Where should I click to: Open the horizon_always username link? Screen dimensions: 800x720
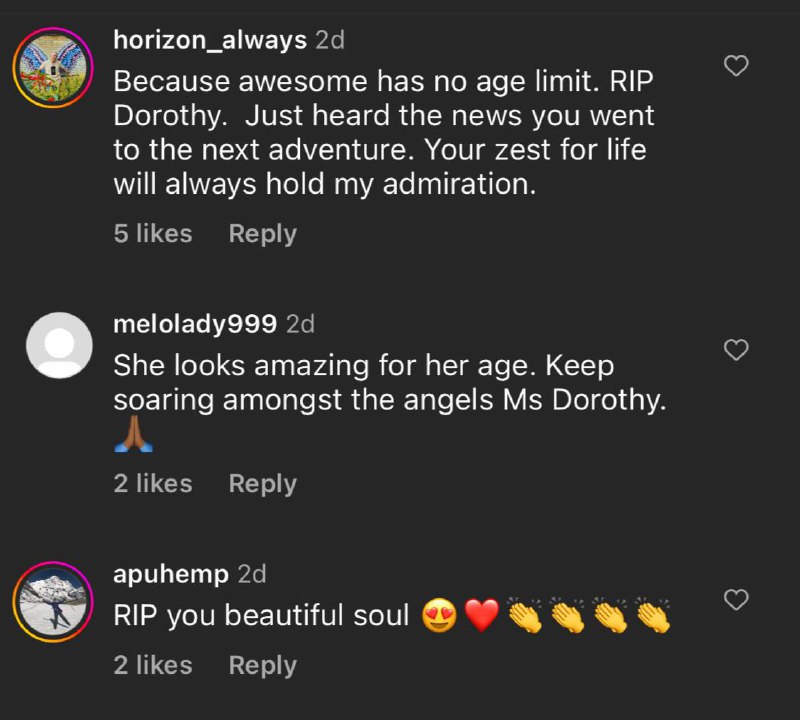click(210, 40)
